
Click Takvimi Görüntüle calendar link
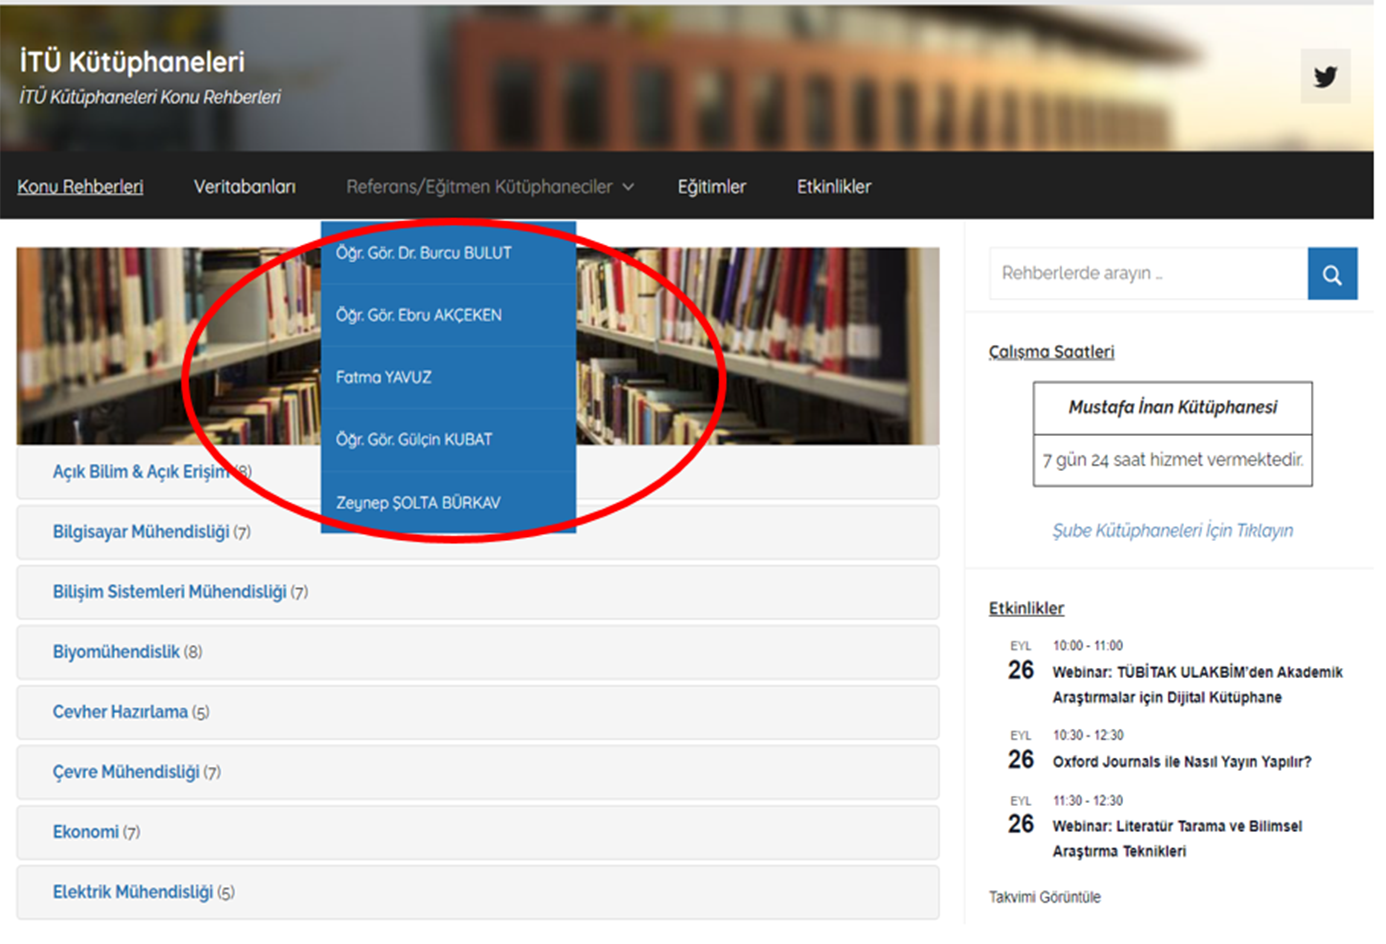coord(1044,897)
